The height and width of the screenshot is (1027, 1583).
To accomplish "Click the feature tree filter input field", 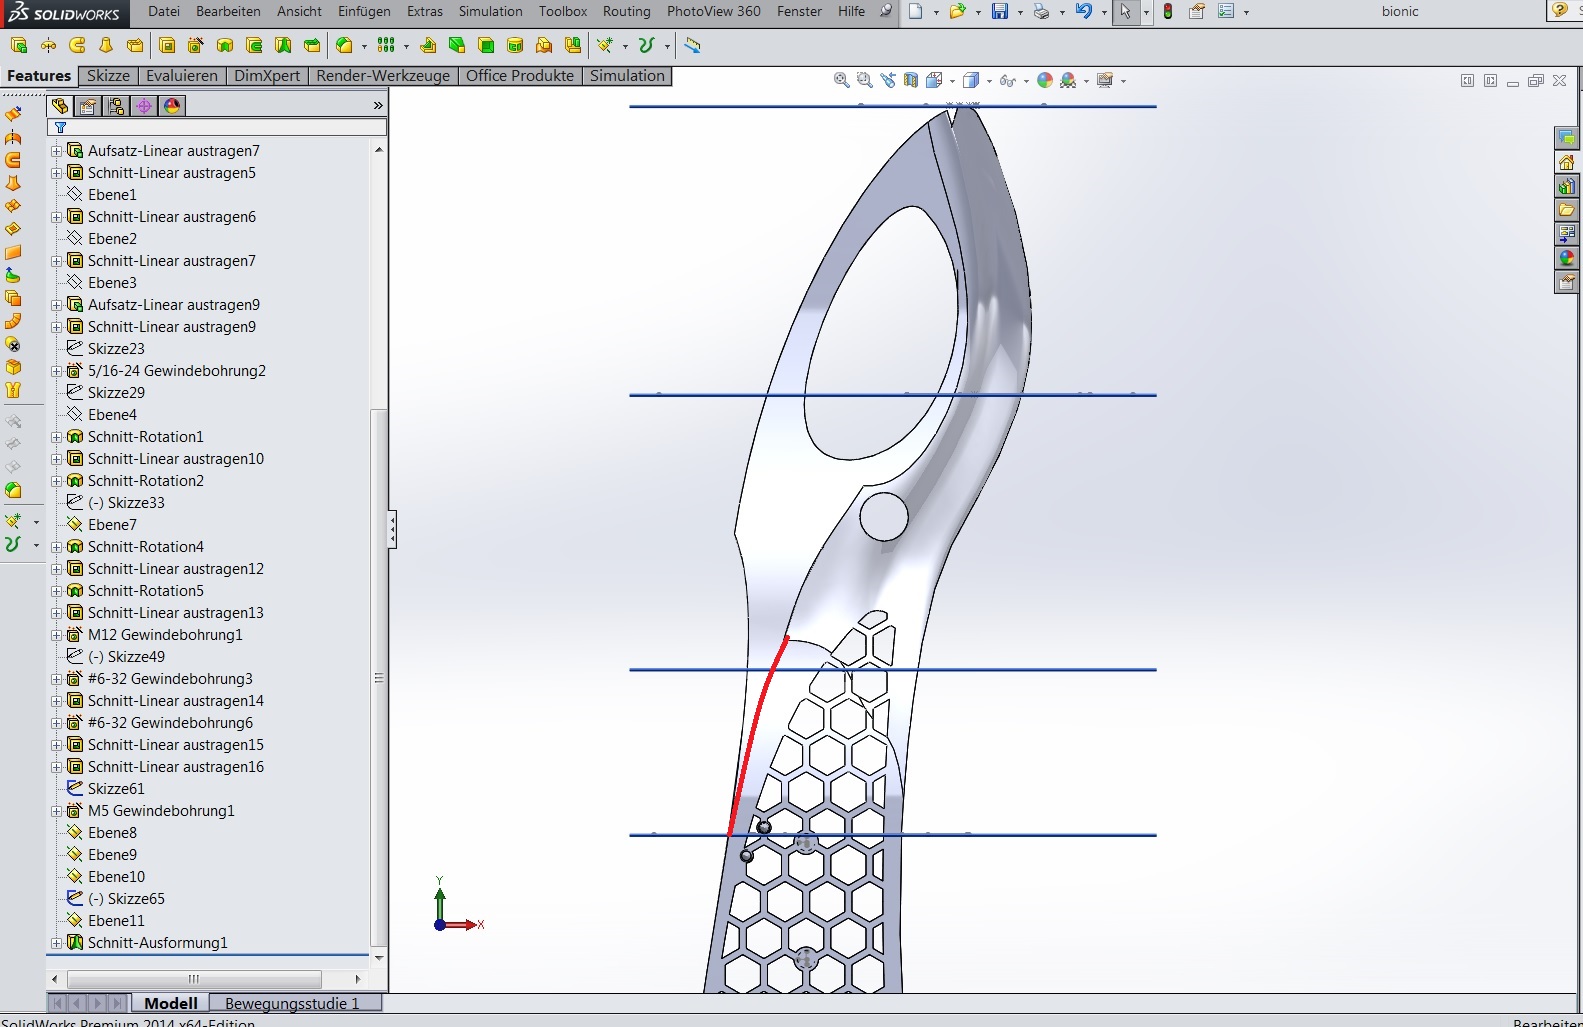I will (217, 127).
